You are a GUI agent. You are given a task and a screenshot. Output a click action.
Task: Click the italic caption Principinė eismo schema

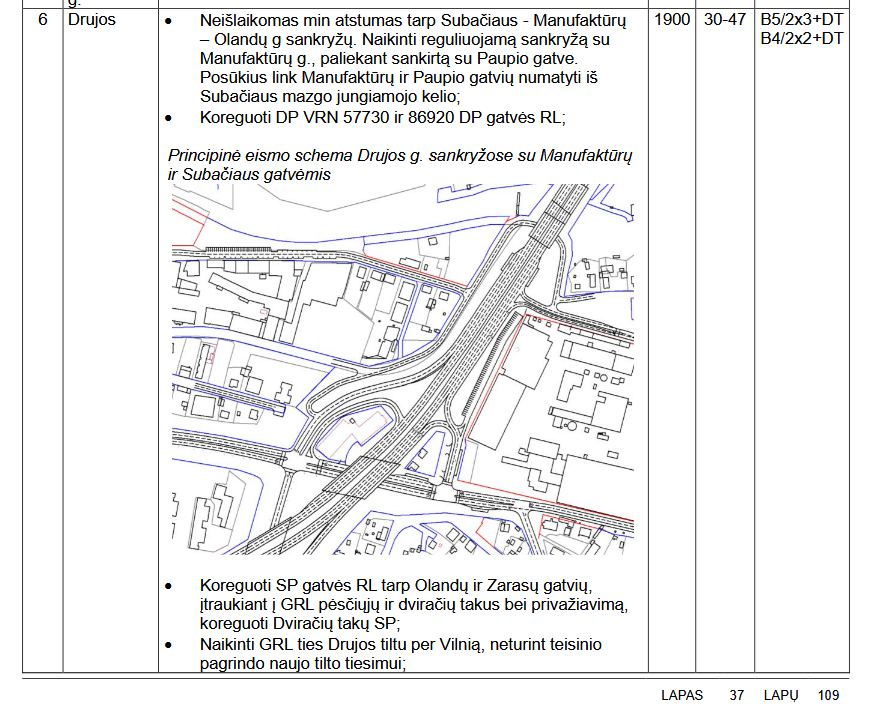tap(400, 165)
